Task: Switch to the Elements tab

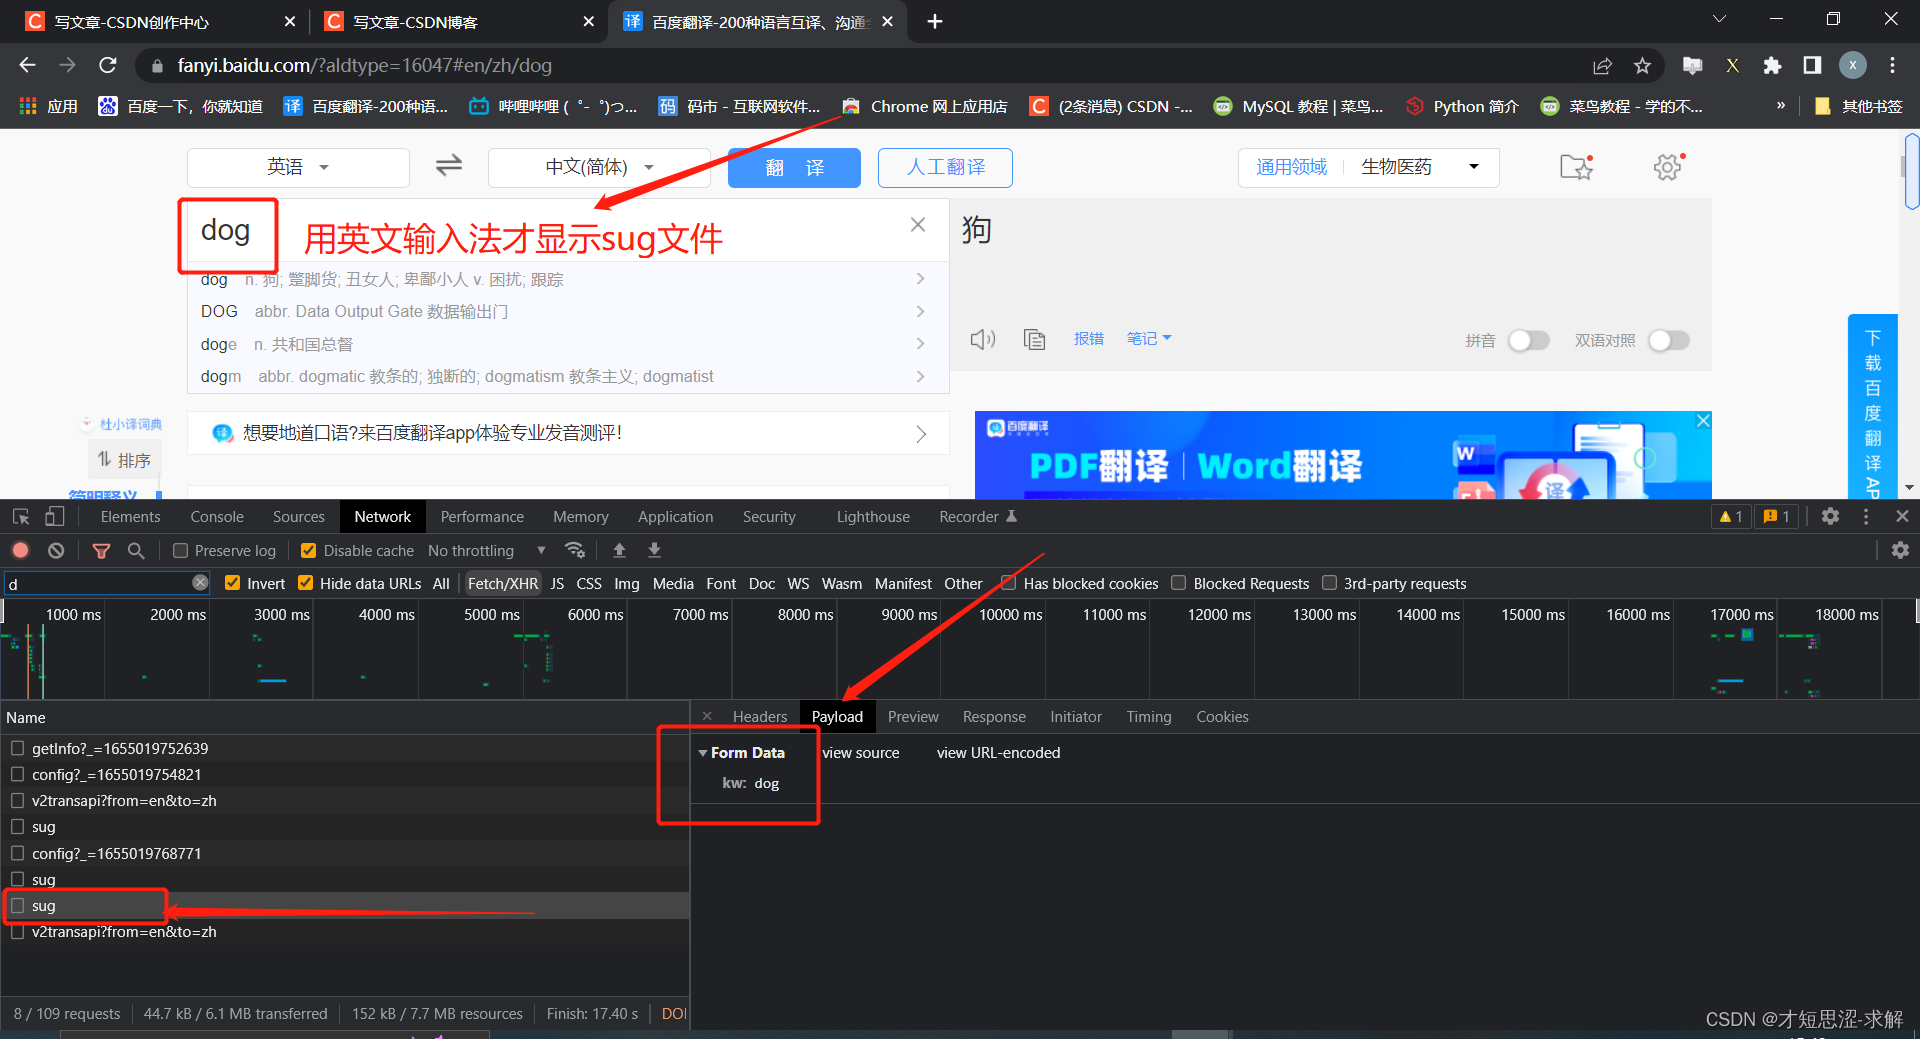Action: [x=130, y=517]
